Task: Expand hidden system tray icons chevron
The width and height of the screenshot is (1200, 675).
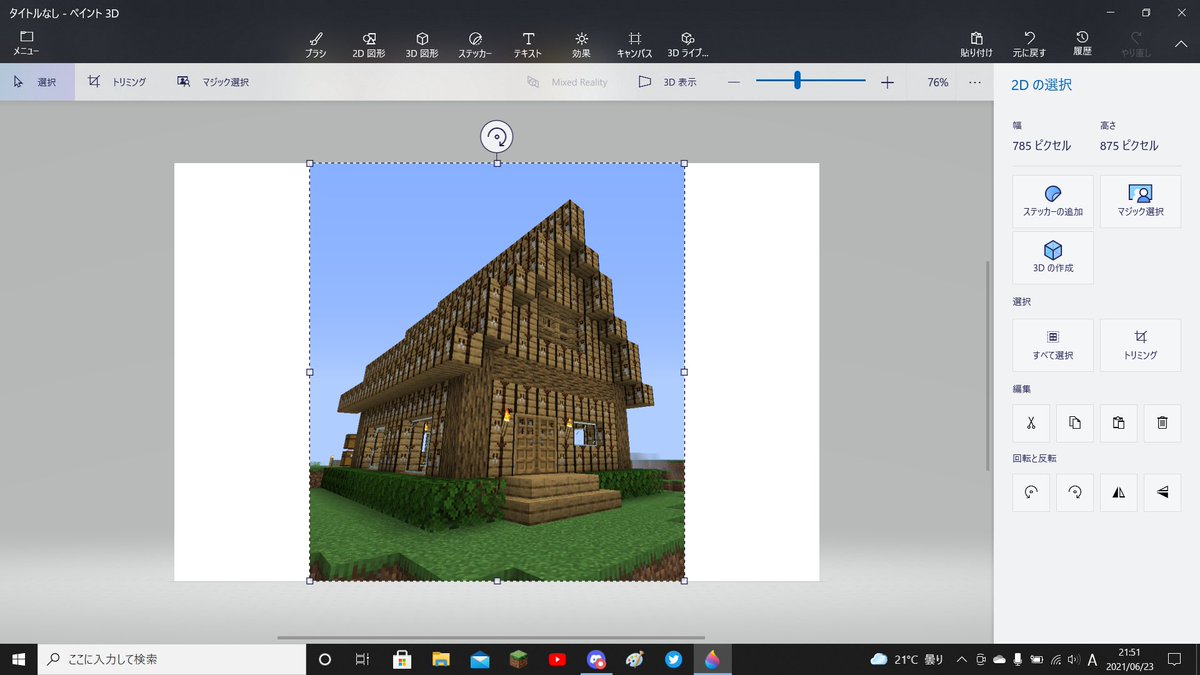Action: click(x=962, y=659)
